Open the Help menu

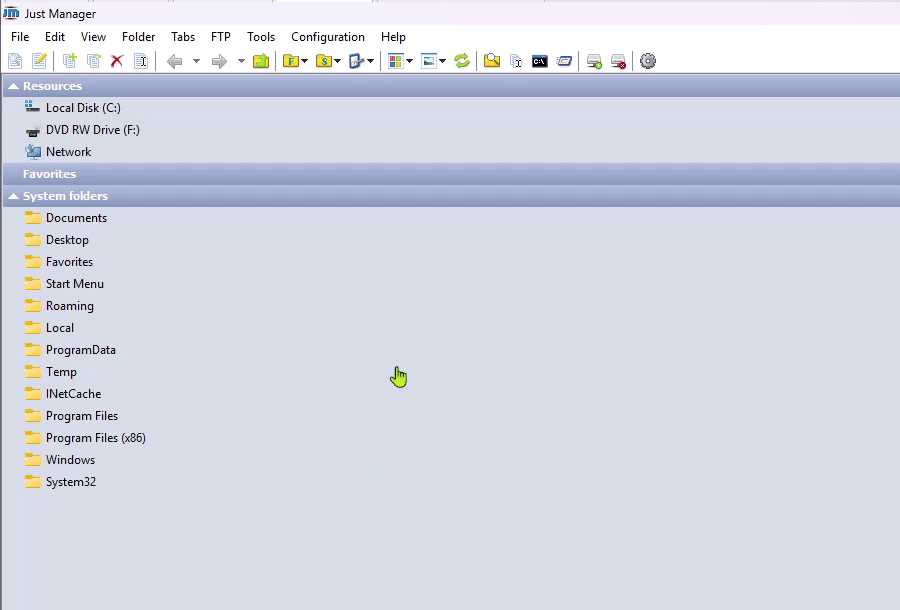[x=393, y=37]
